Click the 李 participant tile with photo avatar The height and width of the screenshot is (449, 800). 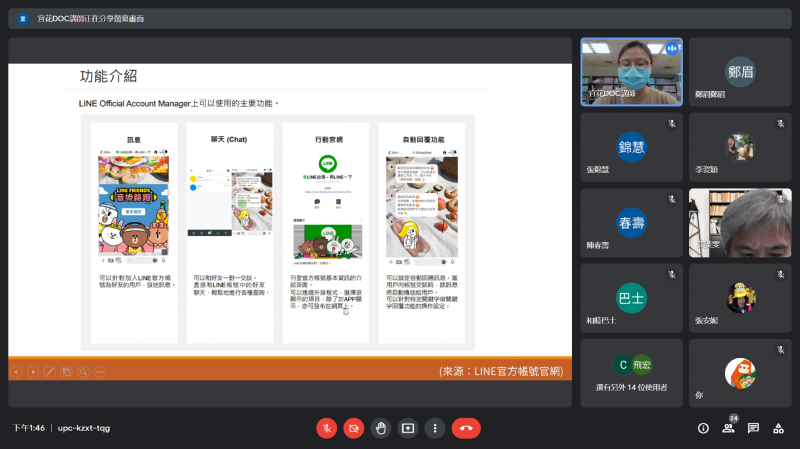(740, 147)
